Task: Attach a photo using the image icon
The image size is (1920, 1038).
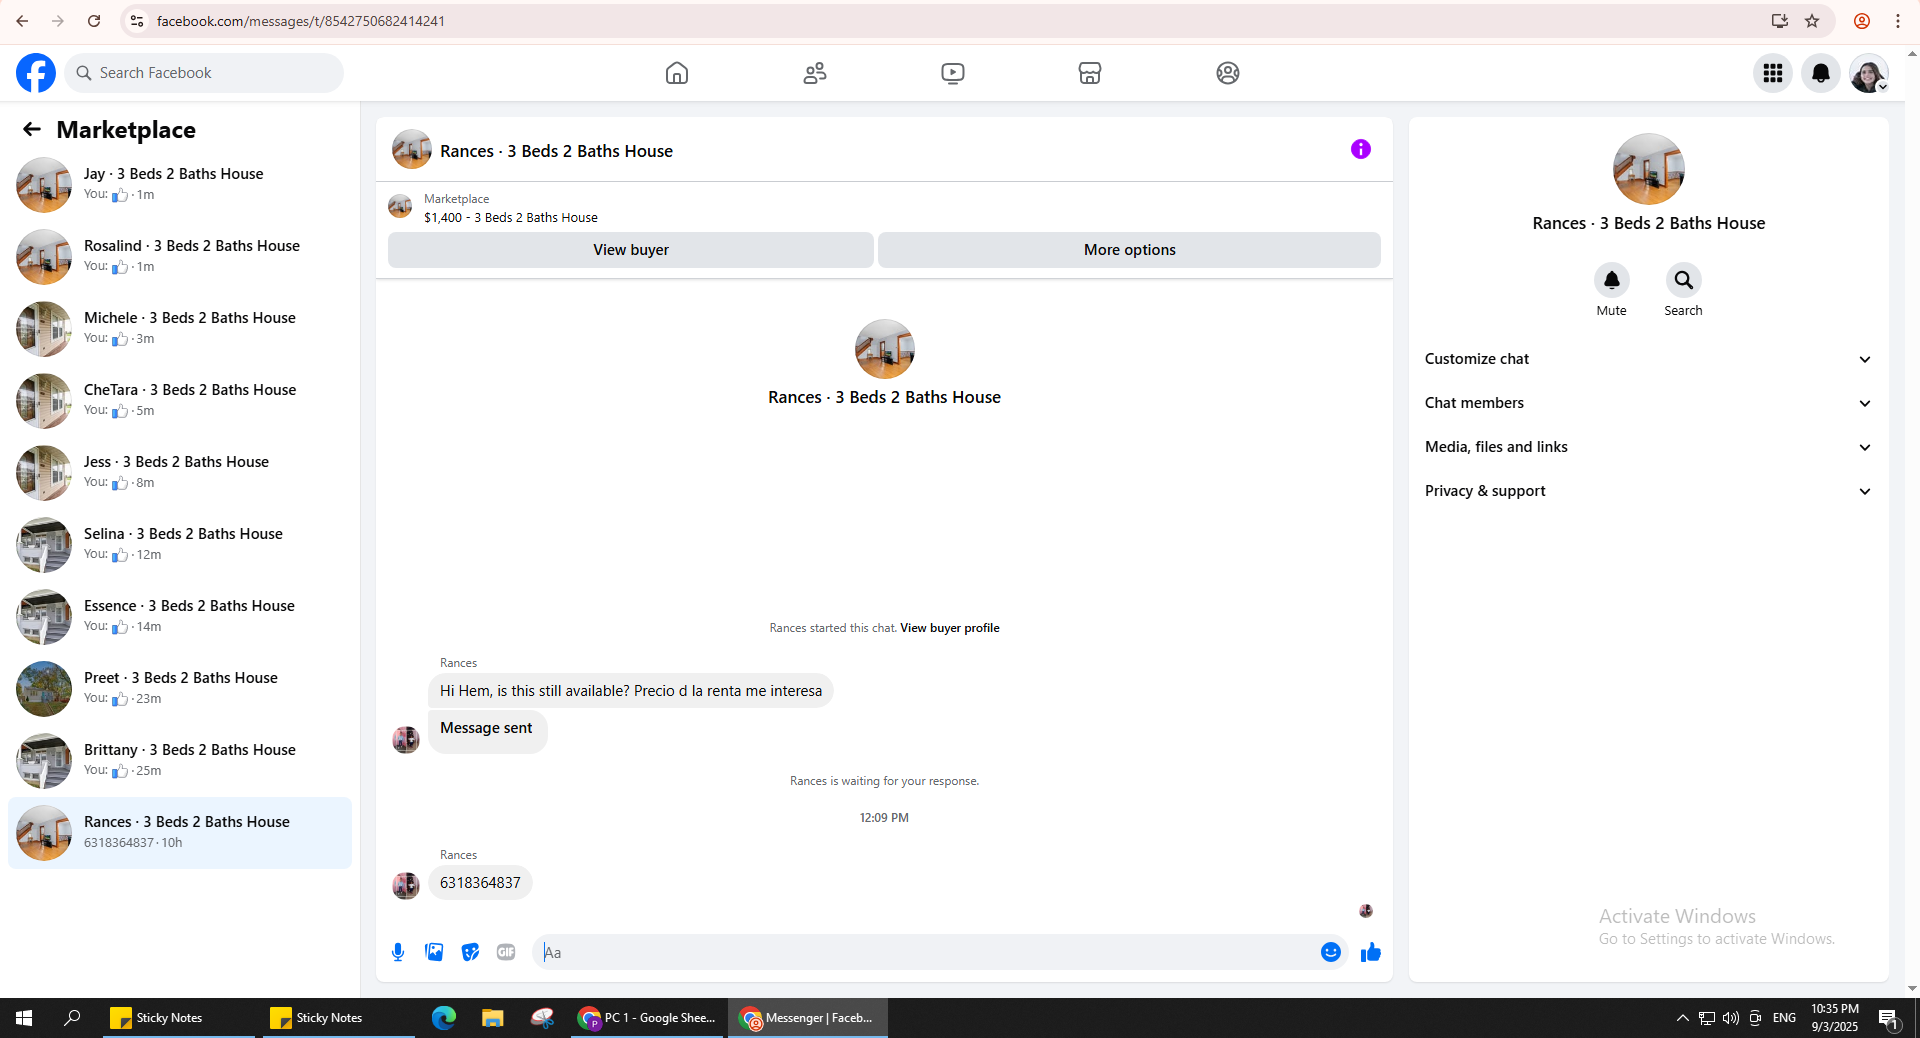Action: pos(434,952)
